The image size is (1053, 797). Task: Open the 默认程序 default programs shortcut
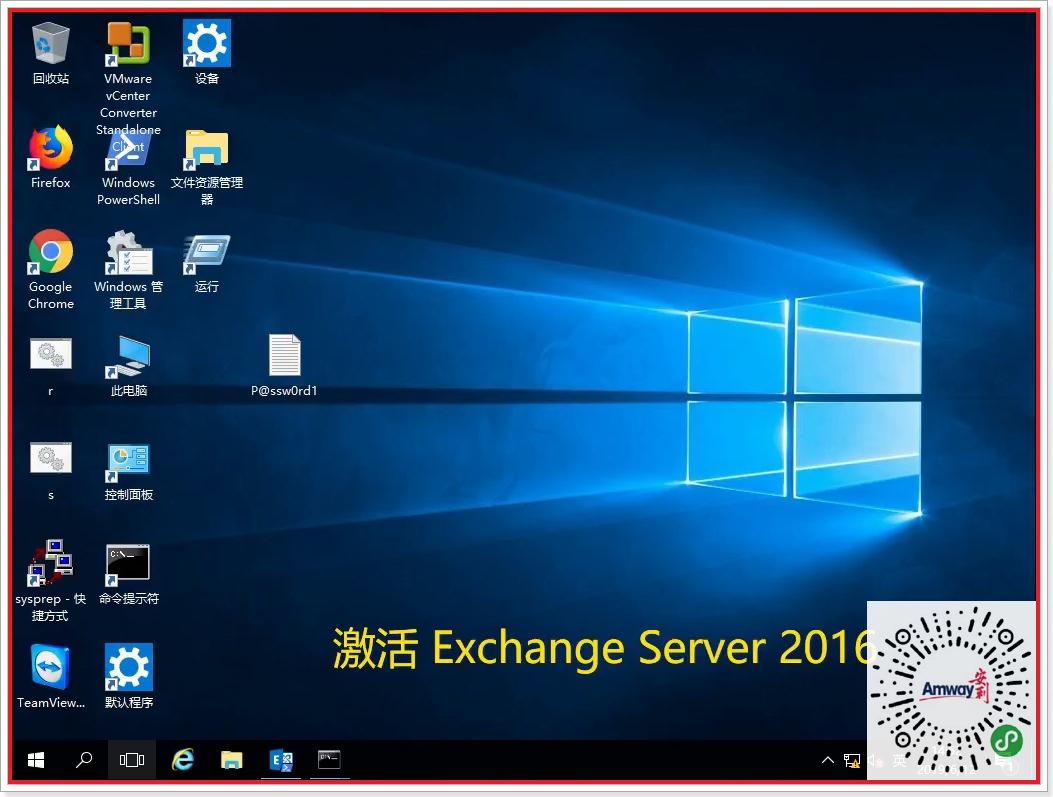[x=128, y=677]
